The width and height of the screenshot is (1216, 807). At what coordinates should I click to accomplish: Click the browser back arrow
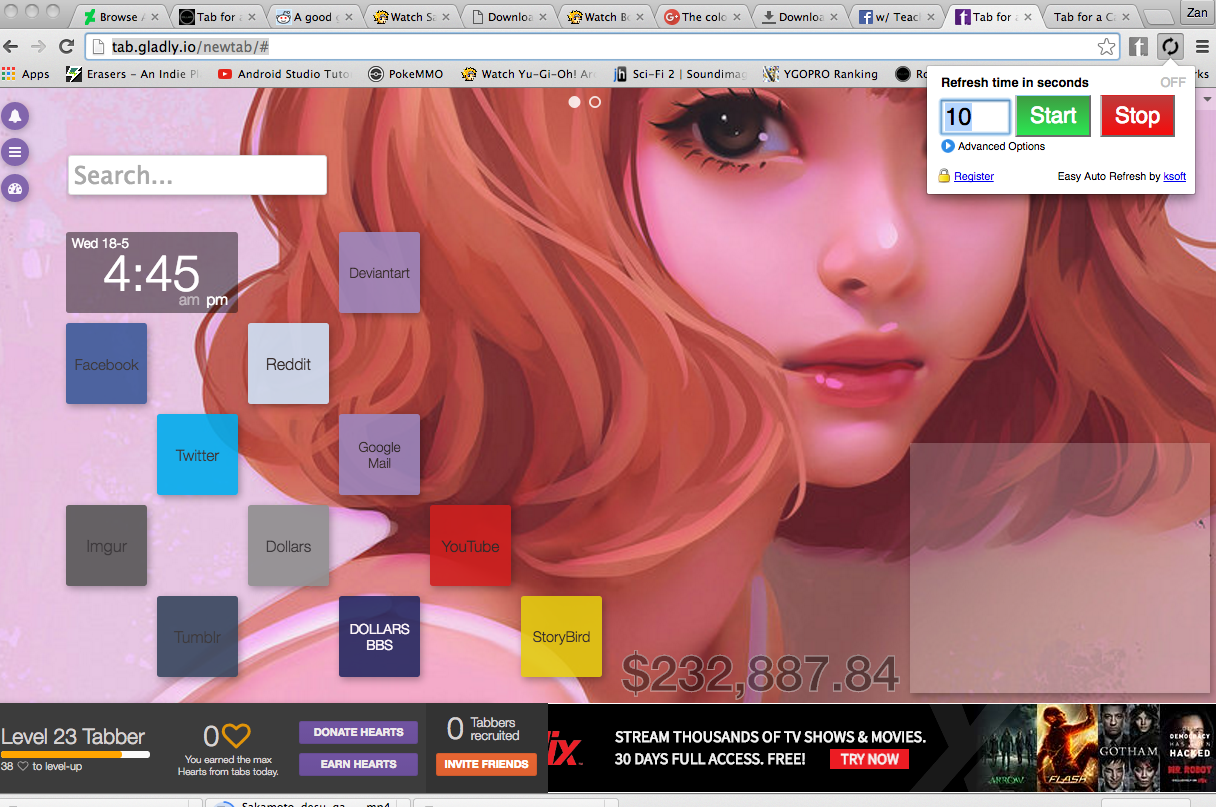(11, 46)
